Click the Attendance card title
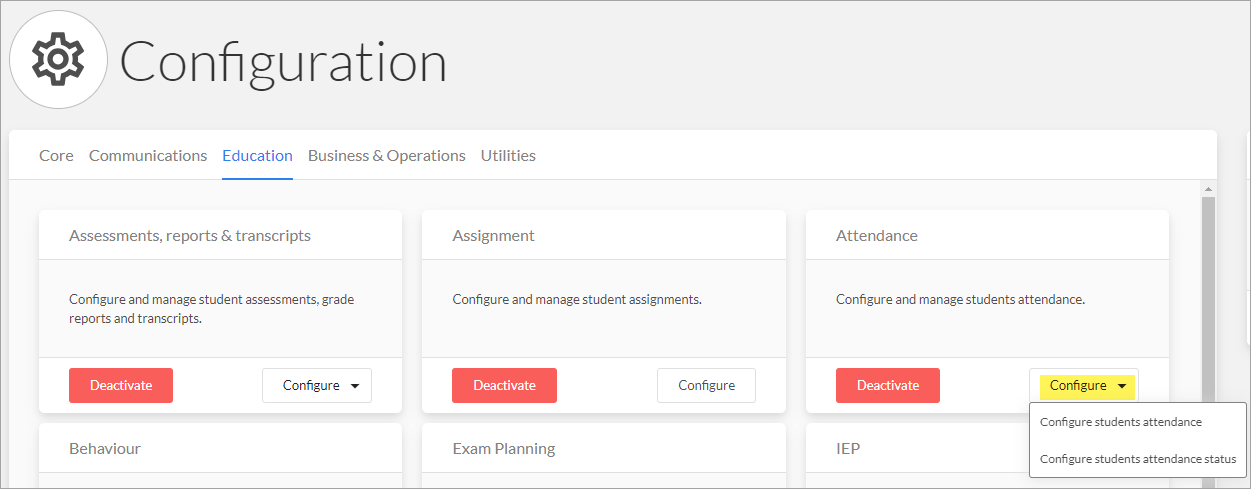The height and width of the screenshot is (489, 1251). [x=877, y=236]
